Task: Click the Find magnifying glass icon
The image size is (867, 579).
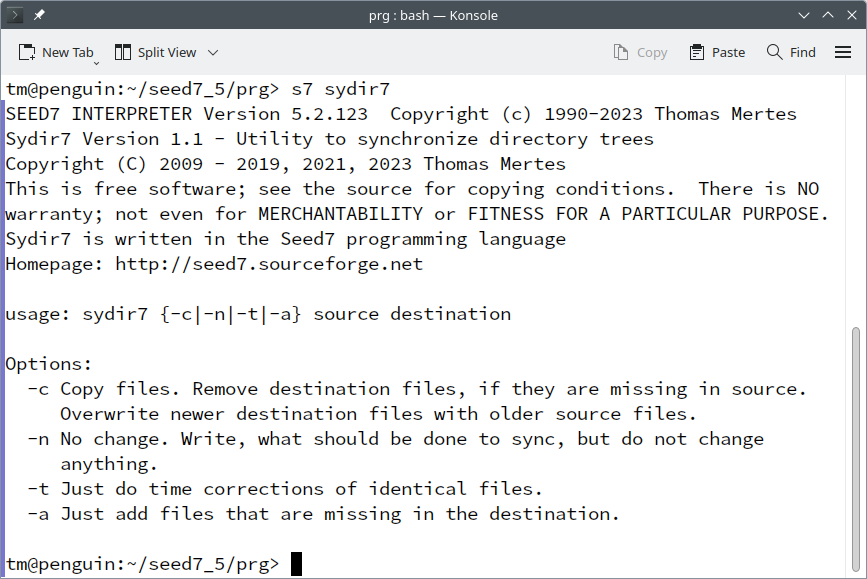Action: (x=775, y=53)
